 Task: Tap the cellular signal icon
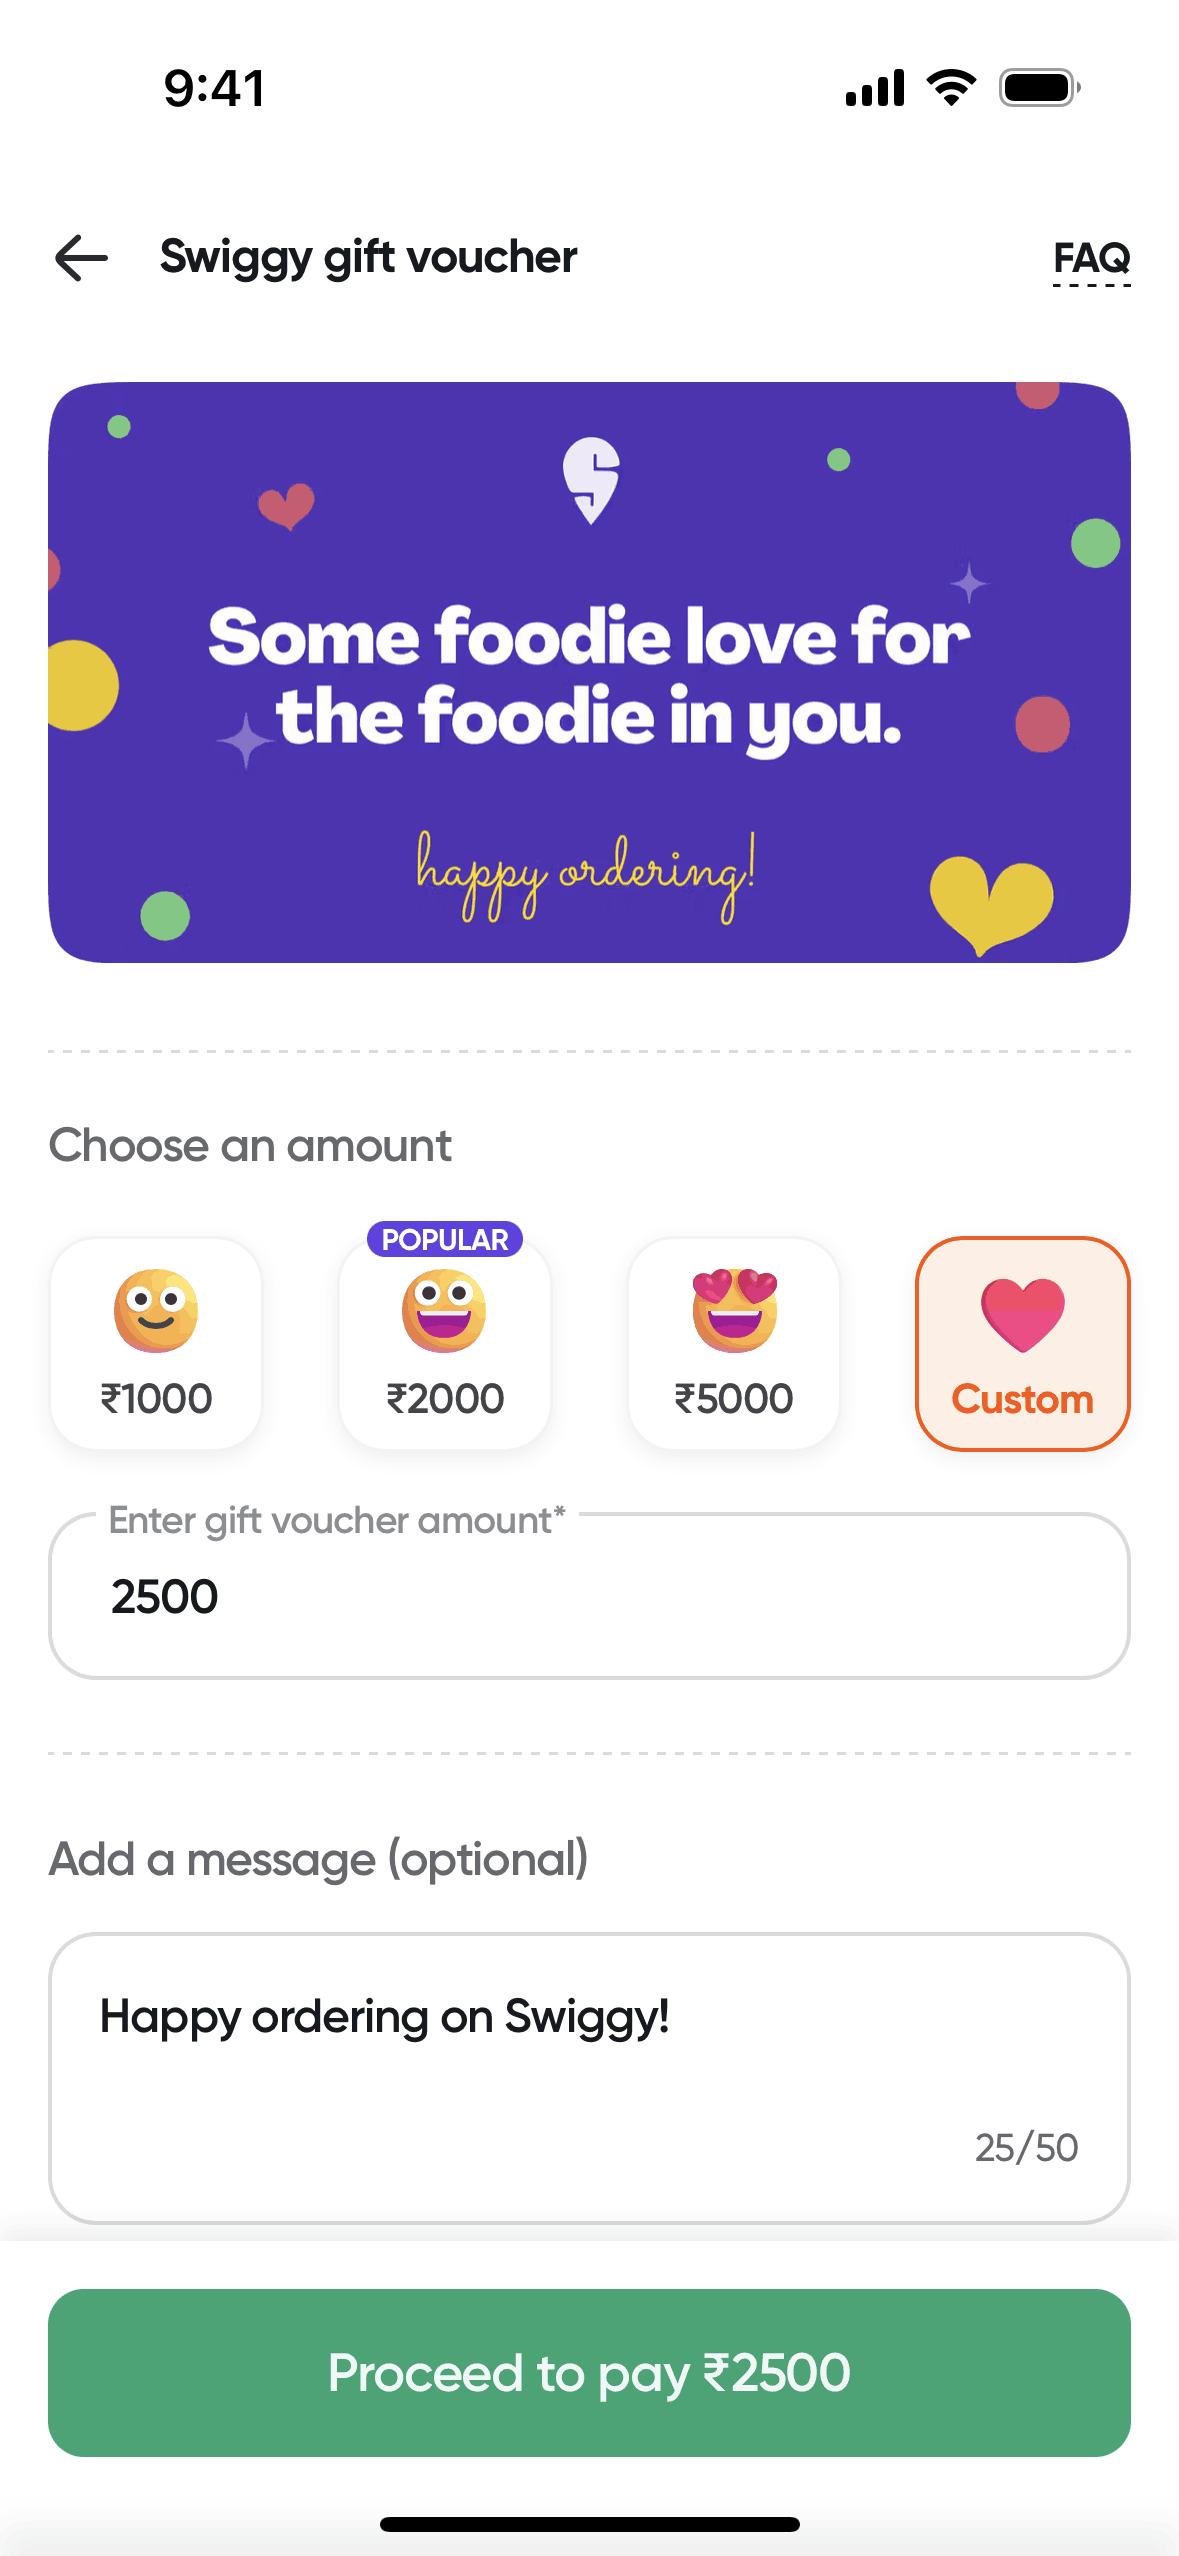[875, 88]
